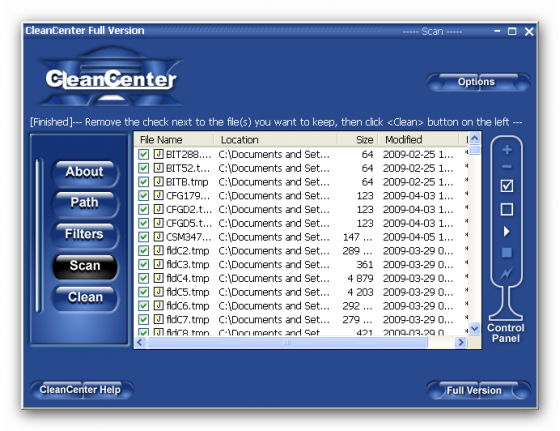Click the size value 4 203

pyautogui.click(x=360, y=292)
